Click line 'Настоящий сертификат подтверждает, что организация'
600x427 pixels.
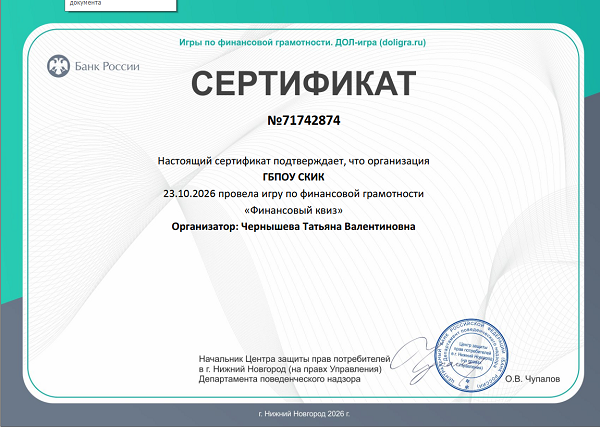coord(293,161)
